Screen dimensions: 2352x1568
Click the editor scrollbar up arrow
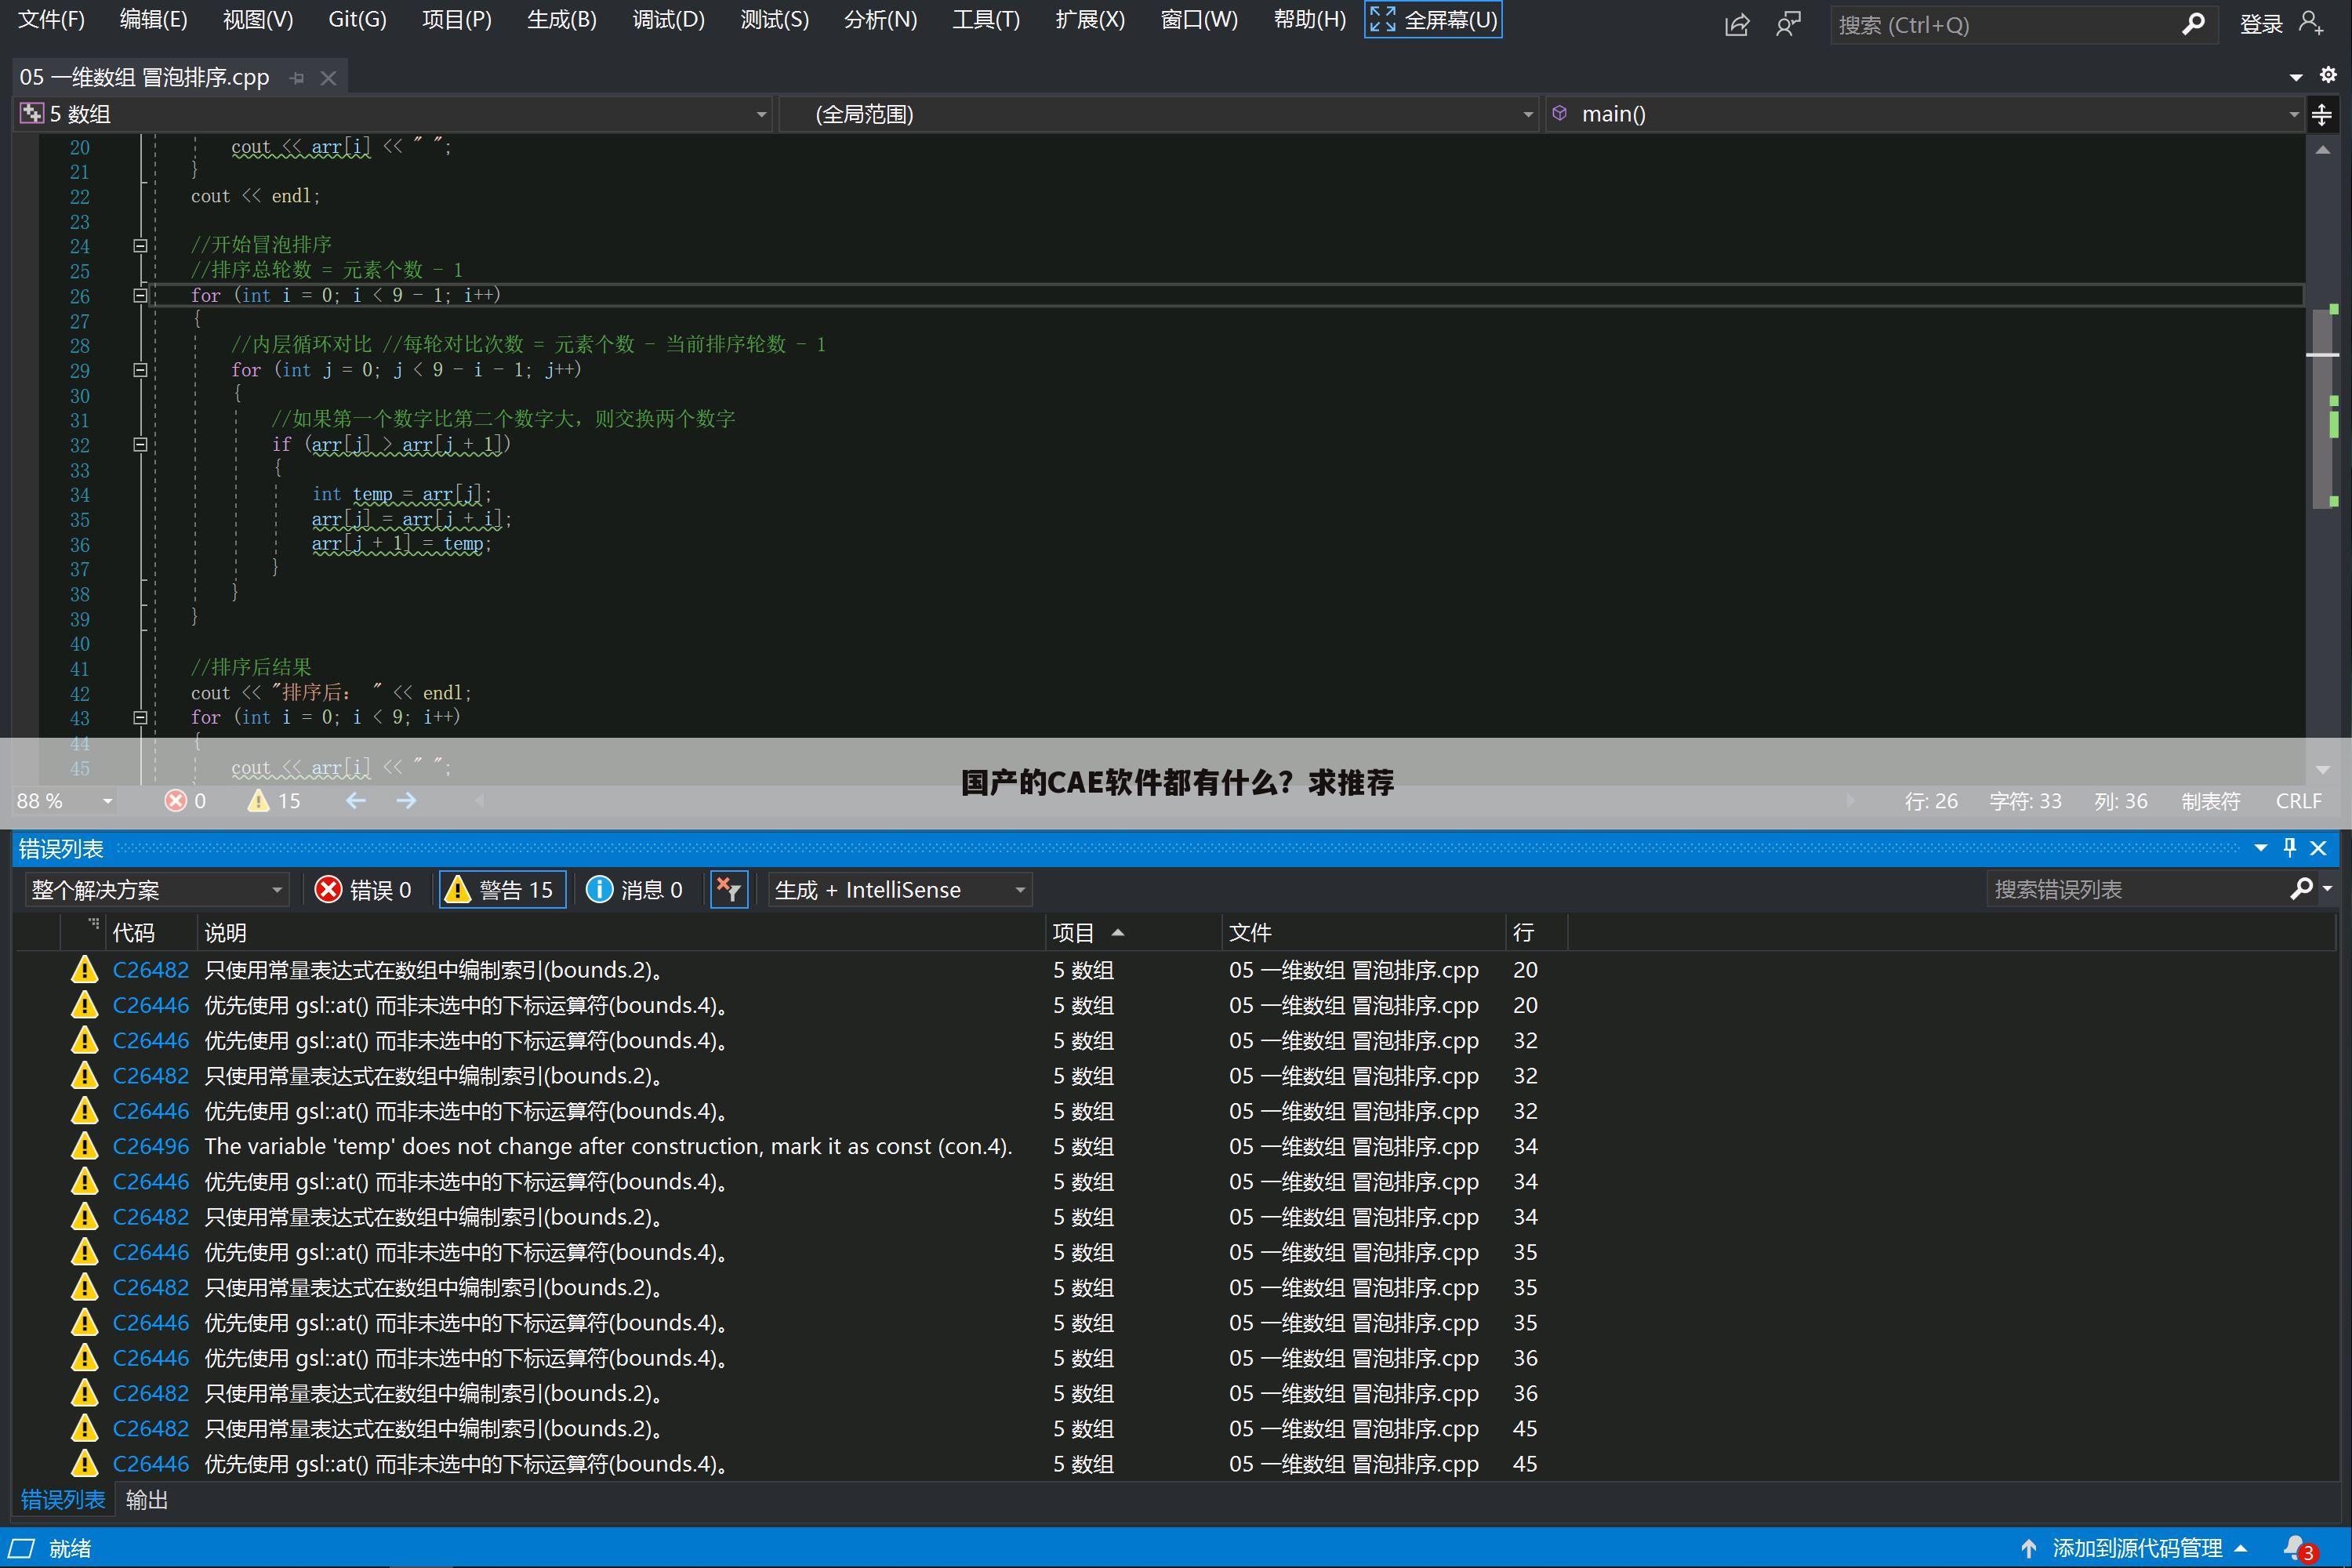point(2323,150)
